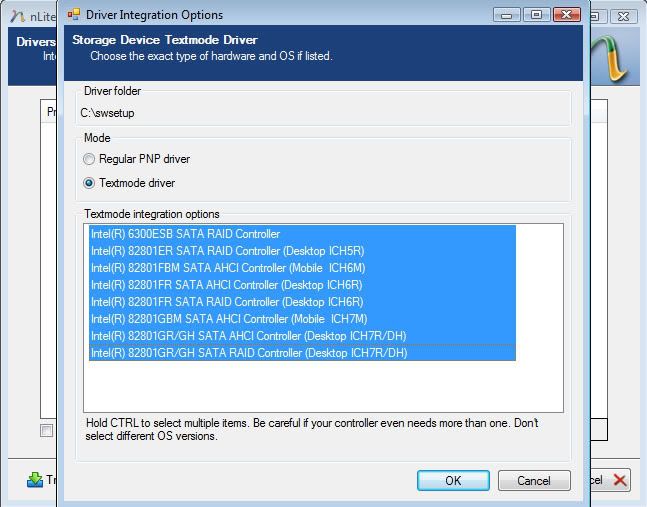Cancel the Driver Integration Options dialog
647x507 pixels.
click(x=534, y=481)
